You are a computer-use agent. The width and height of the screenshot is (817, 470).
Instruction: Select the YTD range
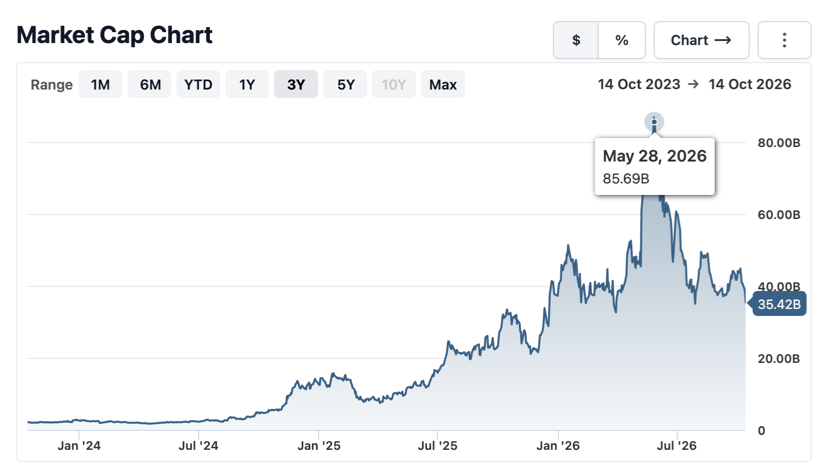[198, 84]
